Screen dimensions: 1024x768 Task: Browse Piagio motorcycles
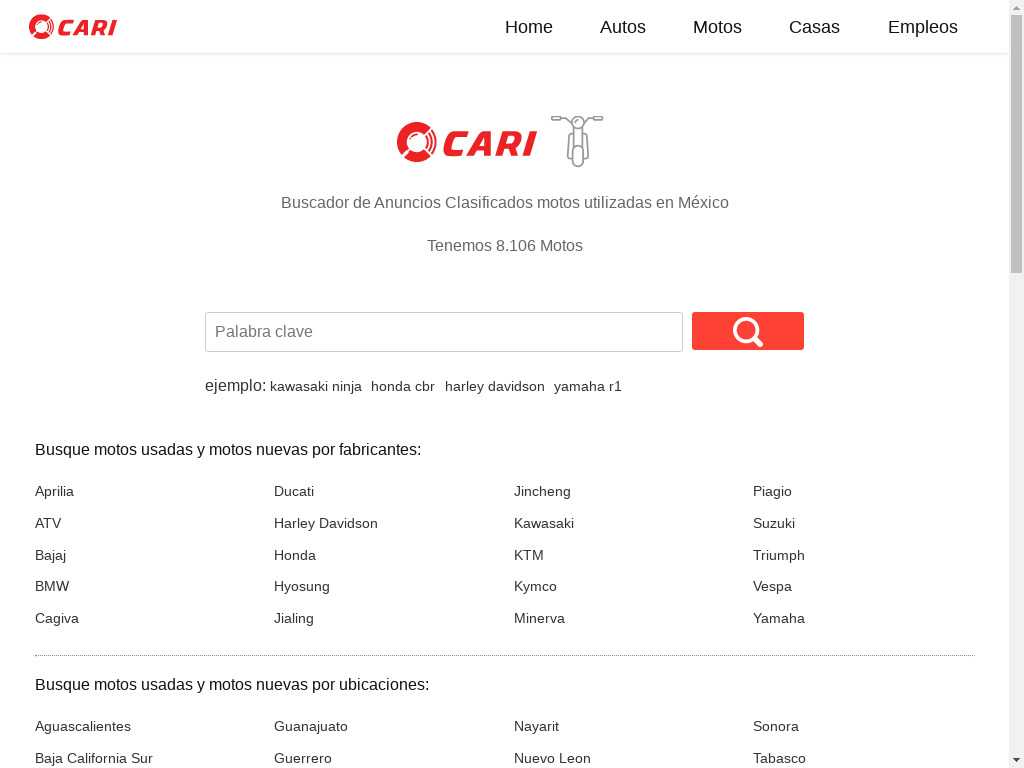[772, 491]
